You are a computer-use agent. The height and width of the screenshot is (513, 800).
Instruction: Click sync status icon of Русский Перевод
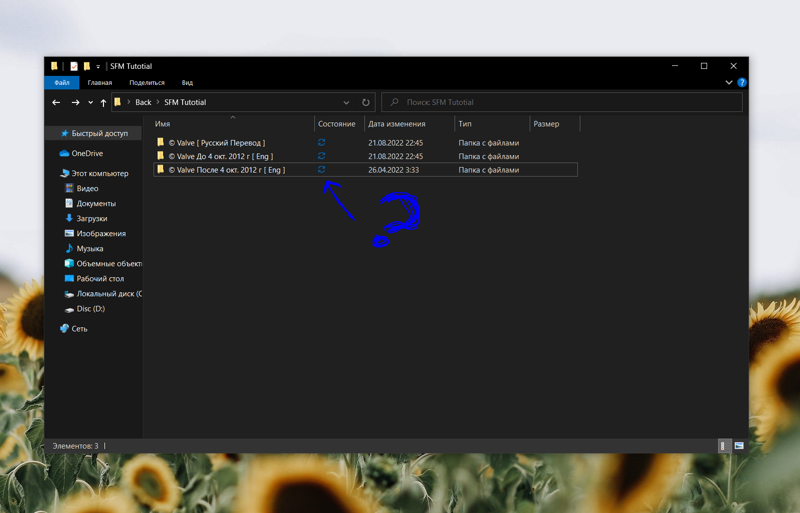(x=321, y=142)
